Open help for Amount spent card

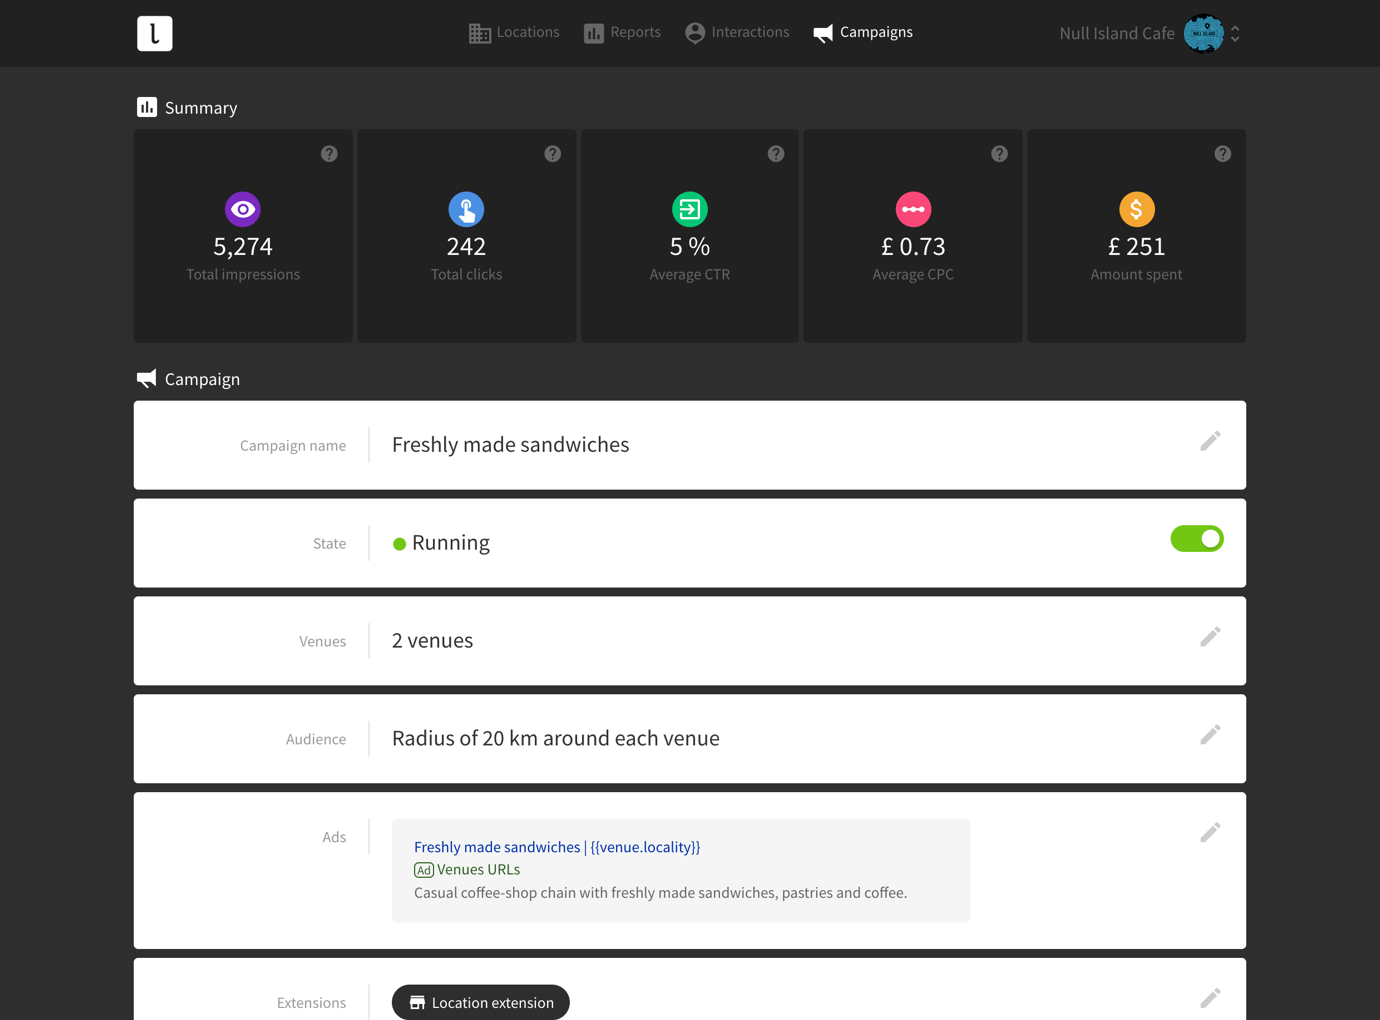tap(1222, 154)
